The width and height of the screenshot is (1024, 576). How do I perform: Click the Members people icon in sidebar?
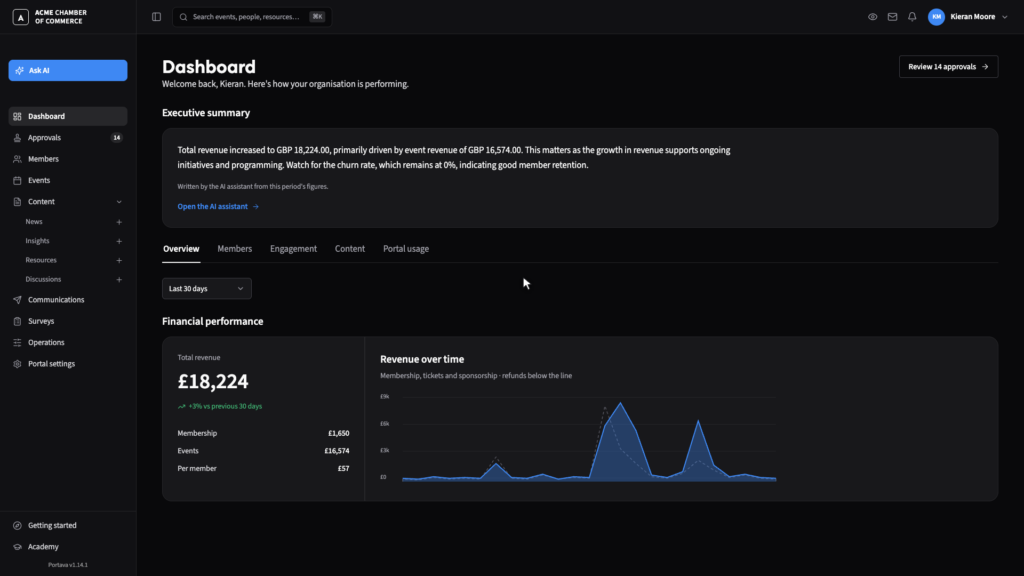(x=18, y=159)
